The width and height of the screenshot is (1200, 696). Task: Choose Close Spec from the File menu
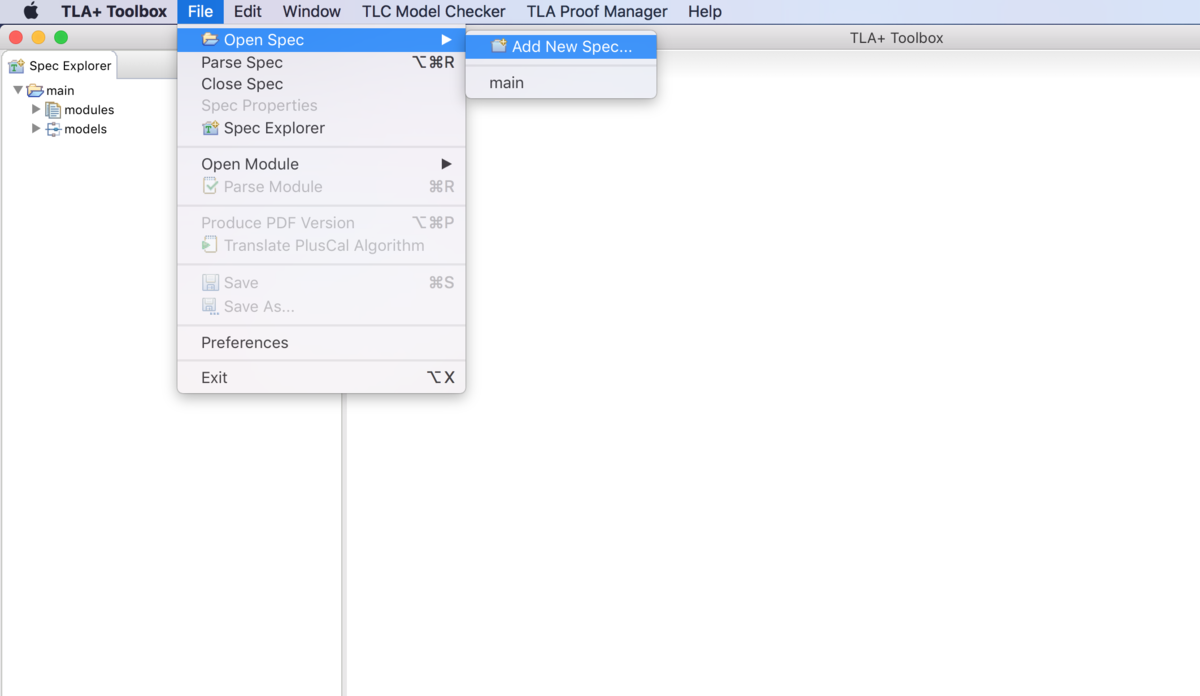point(321,84)
